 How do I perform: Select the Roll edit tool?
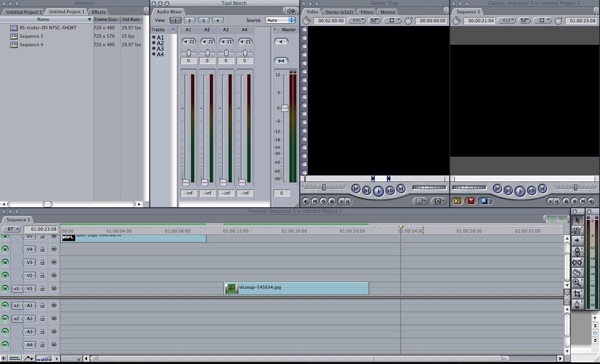coord(577,251)
